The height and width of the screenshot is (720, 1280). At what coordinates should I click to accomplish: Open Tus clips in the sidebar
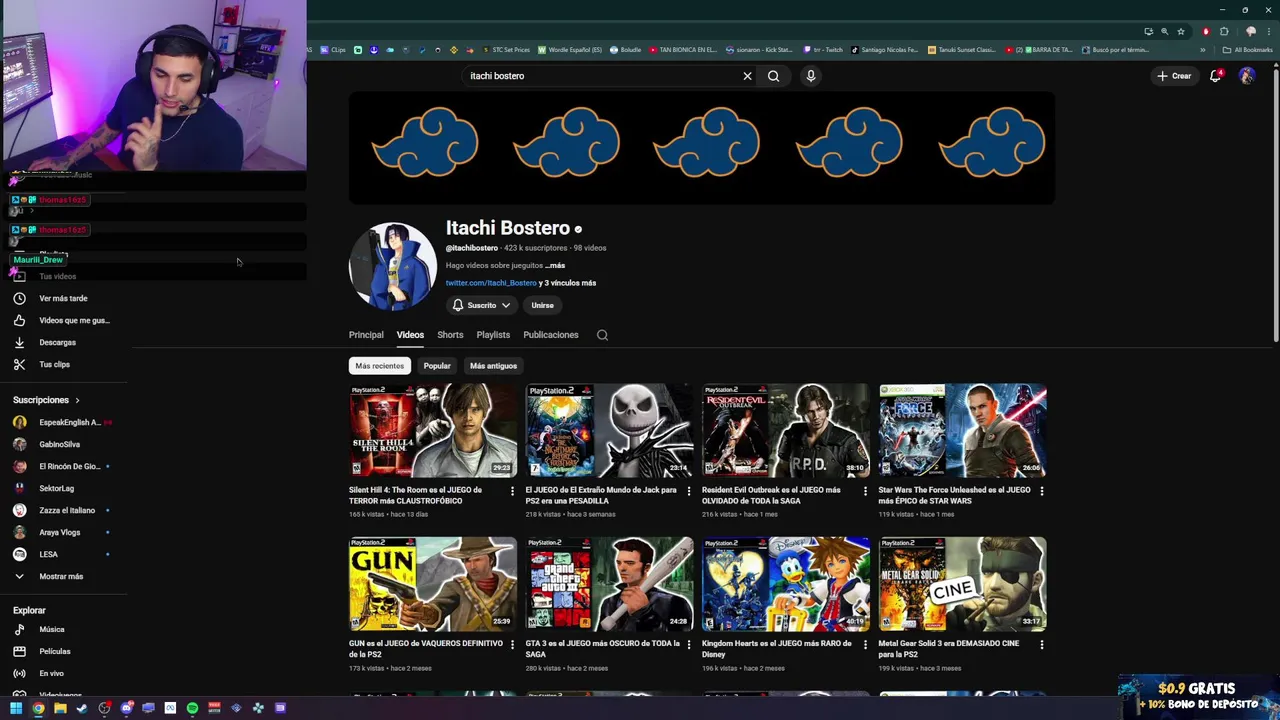tap(42, 364)
